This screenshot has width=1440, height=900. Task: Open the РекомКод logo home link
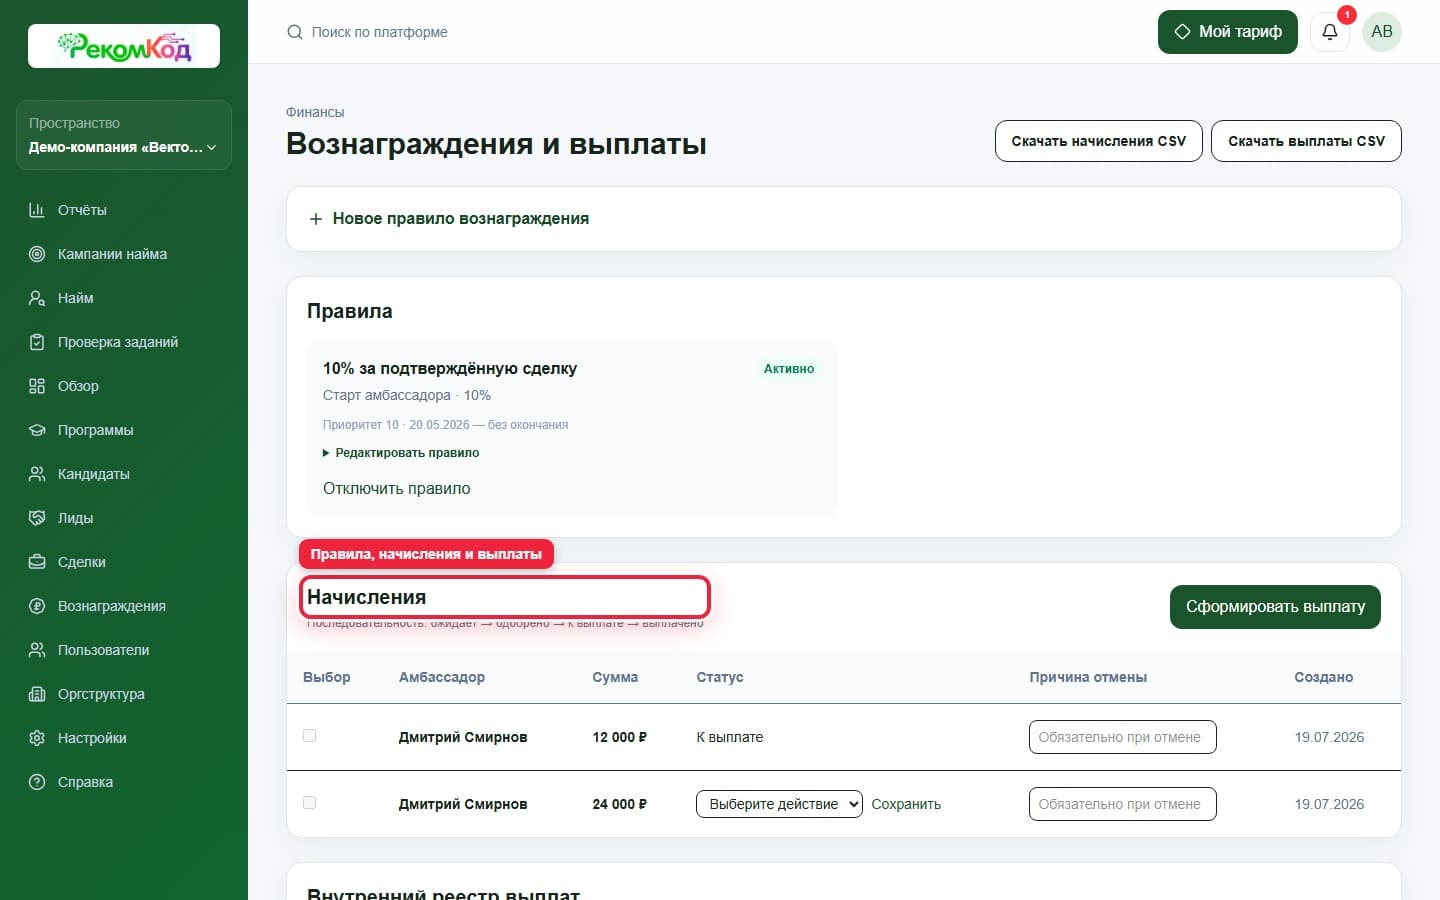124,46
